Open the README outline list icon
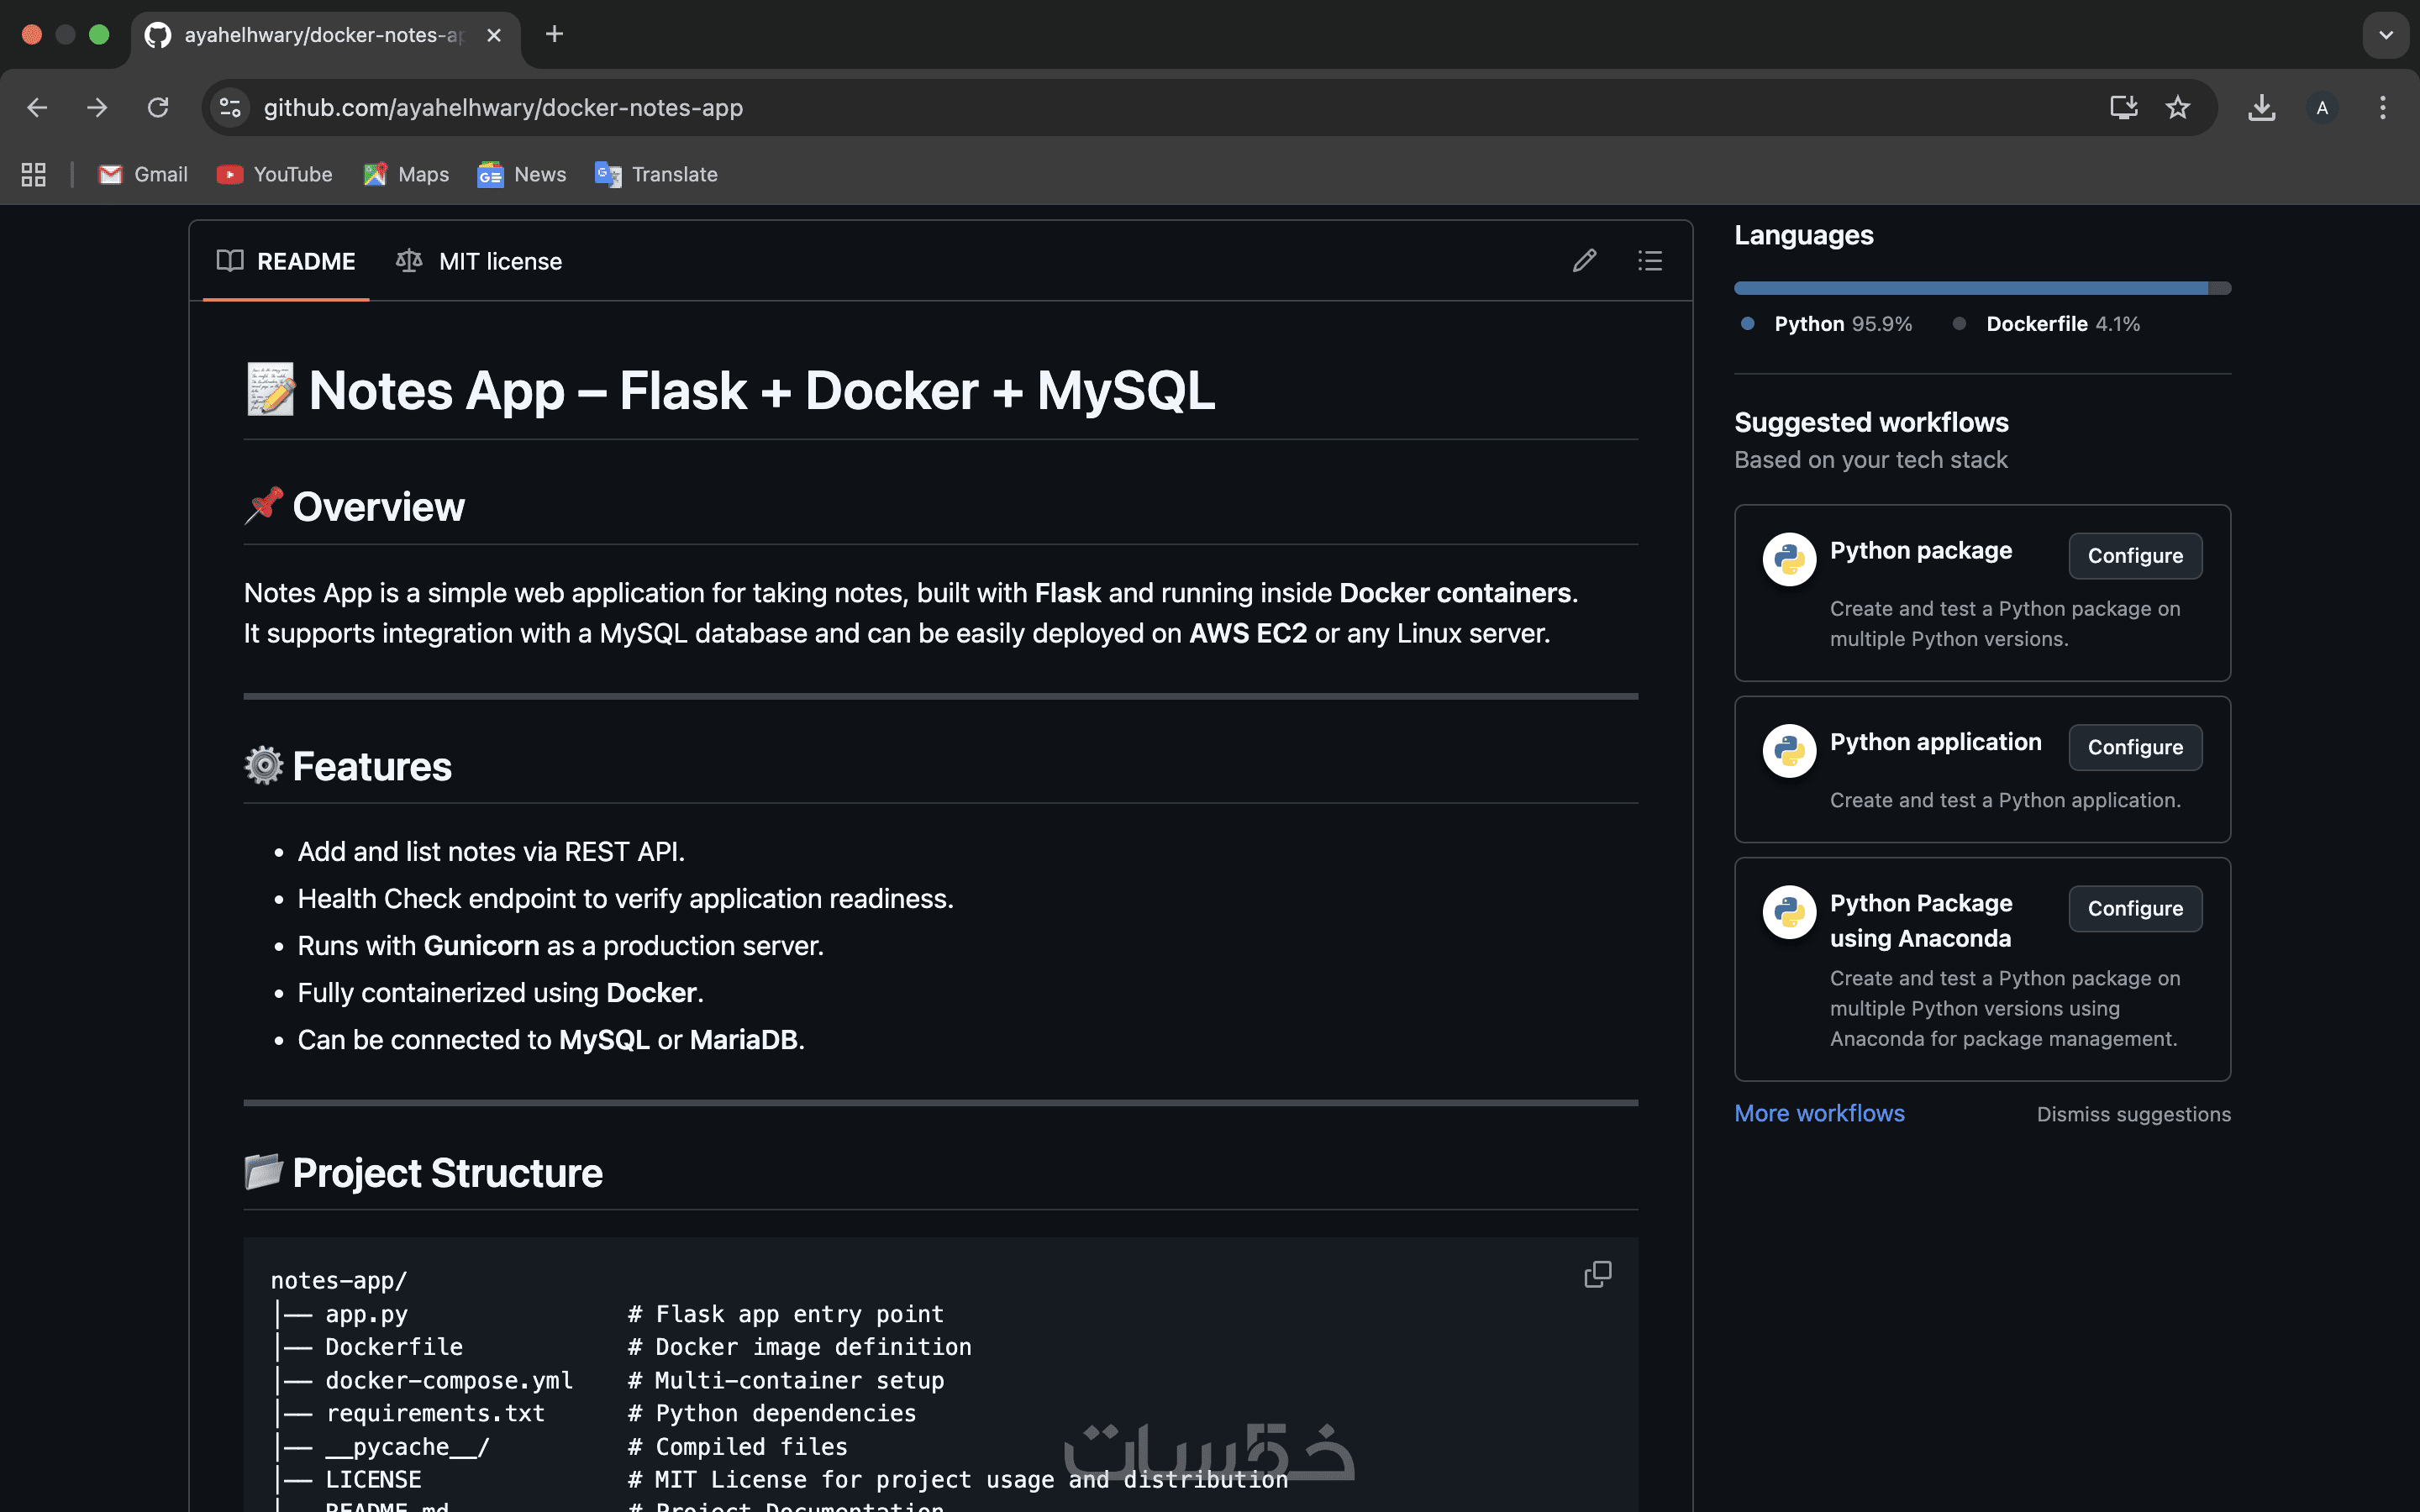Screen dimensions: 2420x1512 click(x=1650, y=261)
